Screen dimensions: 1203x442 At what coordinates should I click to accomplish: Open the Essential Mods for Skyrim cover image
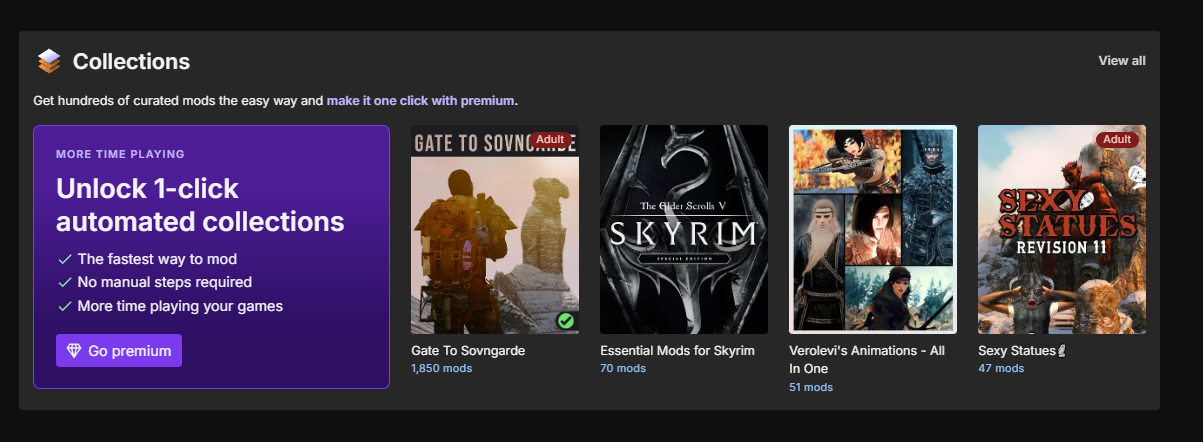tap(684, 229)
